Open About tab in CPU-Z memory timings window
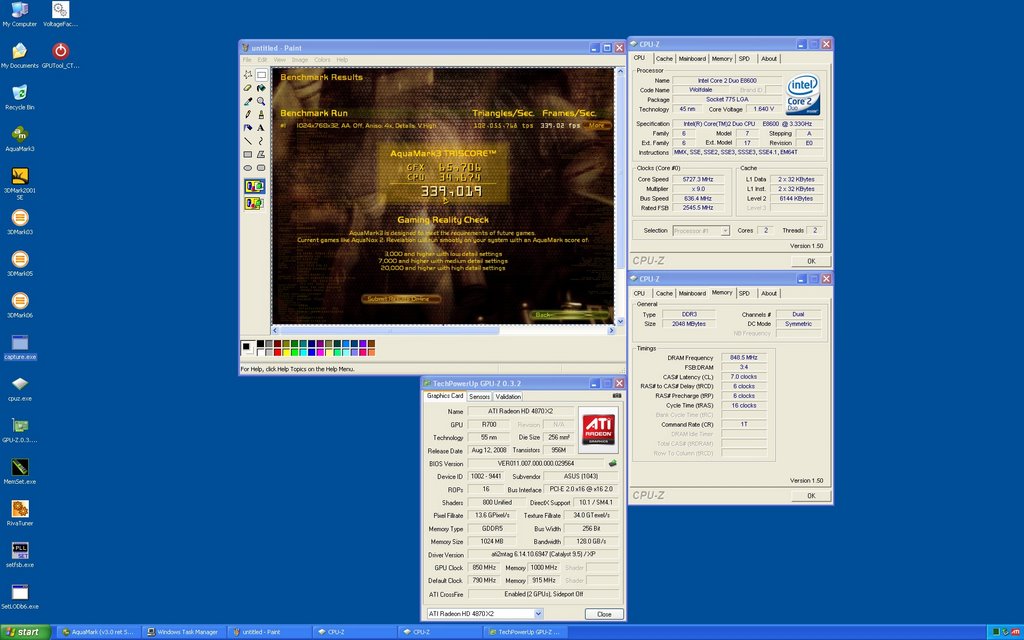 769,293
